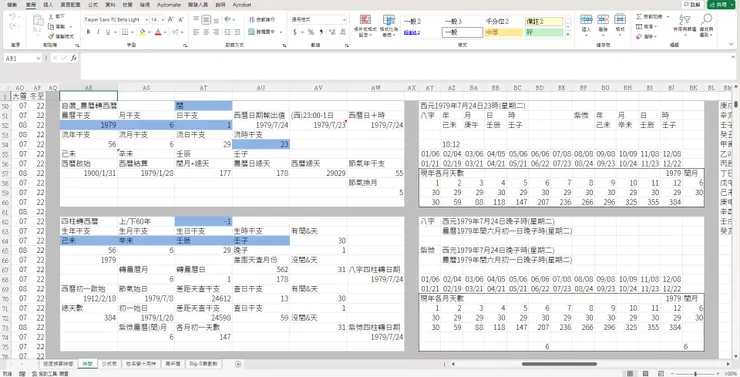Toggle Underline formatting
Viewport: 740px width, 377px height.
[108, 32]
